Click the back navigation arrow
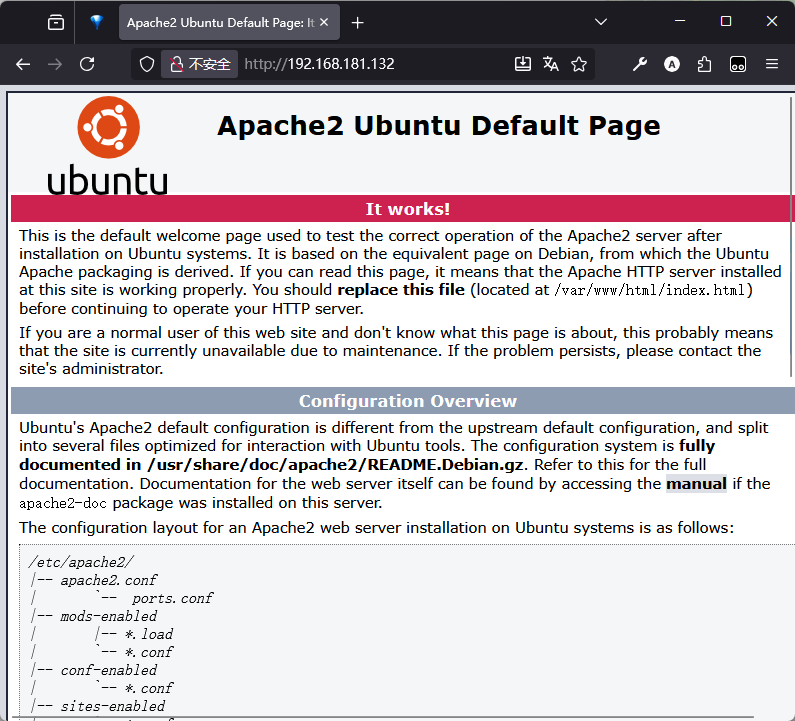This screenshot has height=721, width=795. pos(23,64)
